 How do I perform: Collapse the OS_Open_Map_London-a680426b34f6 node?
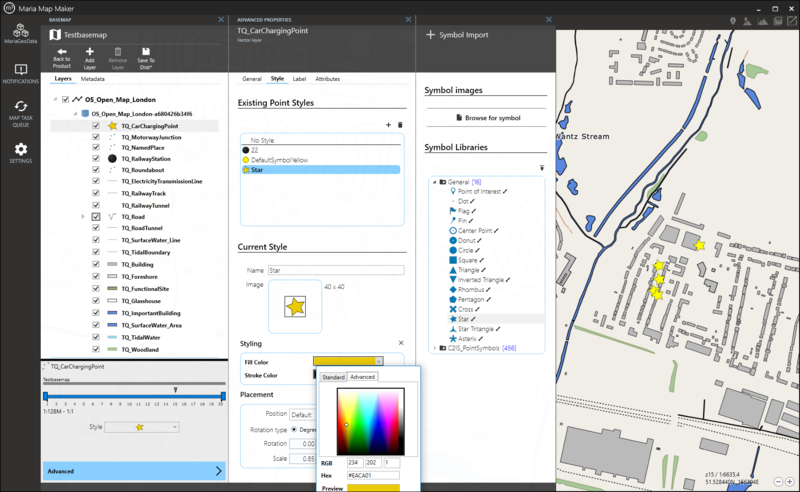75,114
